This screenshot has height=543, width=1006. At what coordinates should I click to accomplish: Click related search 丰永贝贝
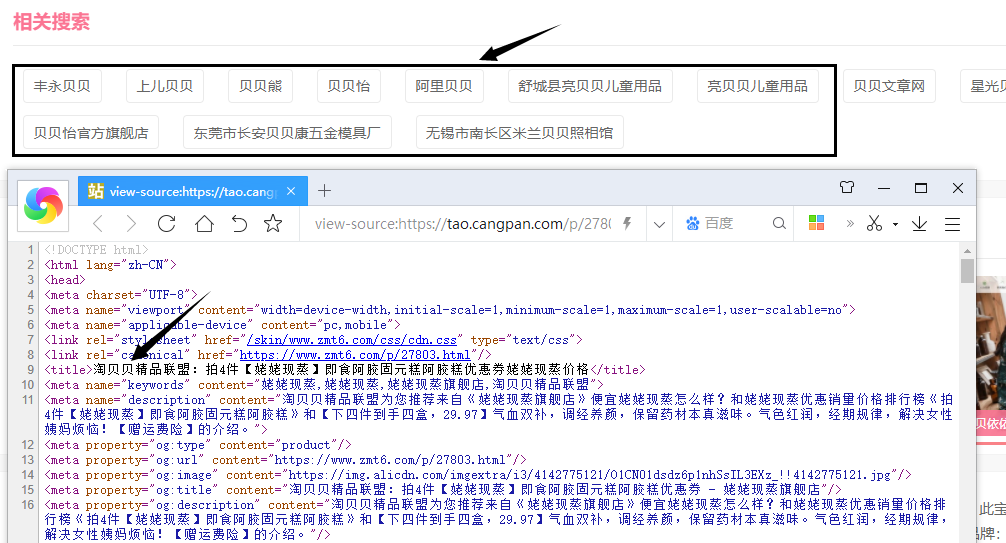click(62, 86)
